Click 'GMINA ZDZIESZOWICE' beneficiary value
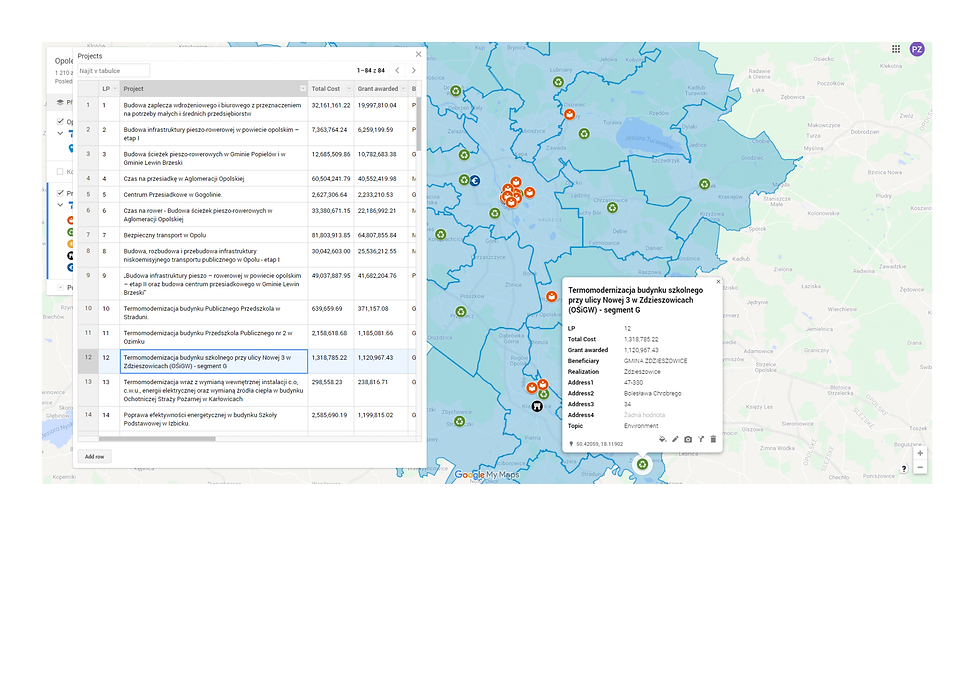Screen dimensions: 980x693 (x=656, y=361)
